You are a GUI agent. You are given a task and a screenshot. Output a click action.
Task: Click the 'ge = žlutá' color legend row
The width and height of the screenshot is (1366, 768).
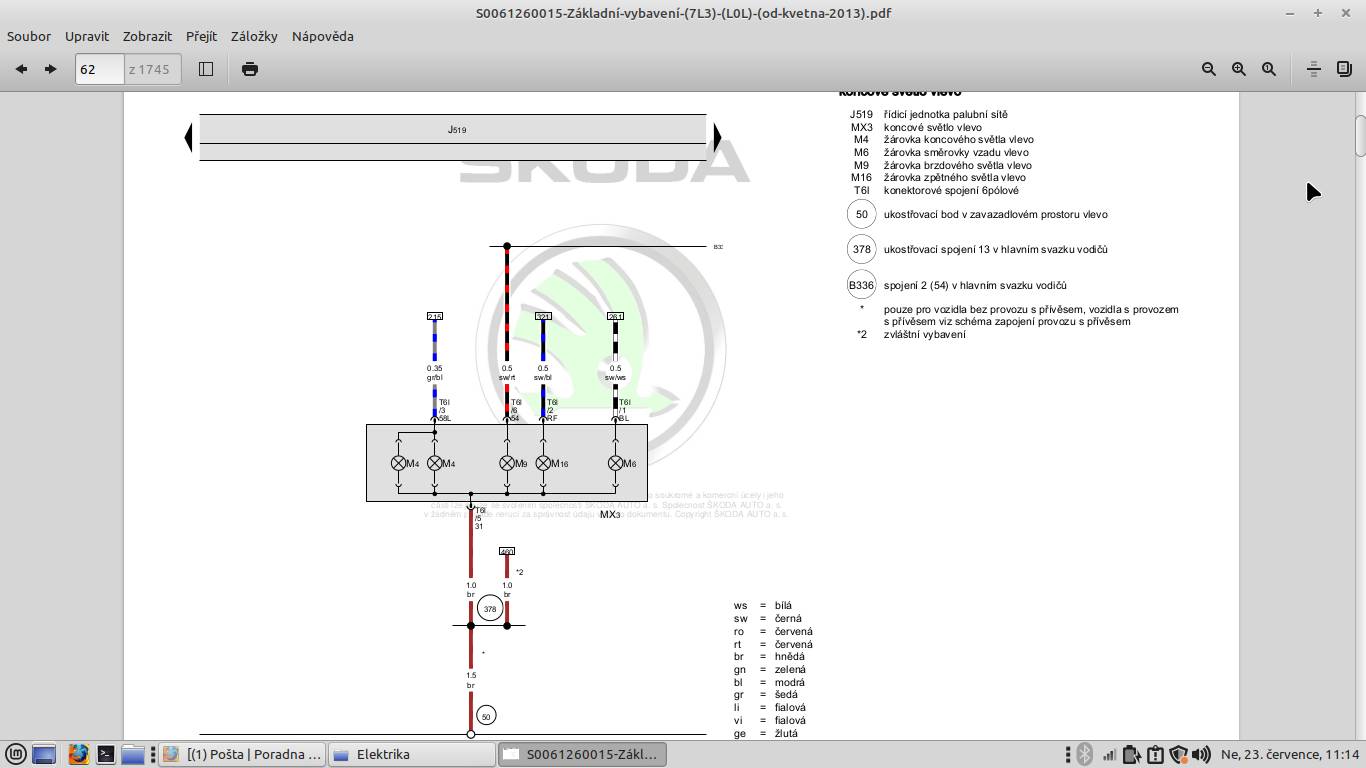(x=765, y=733)
